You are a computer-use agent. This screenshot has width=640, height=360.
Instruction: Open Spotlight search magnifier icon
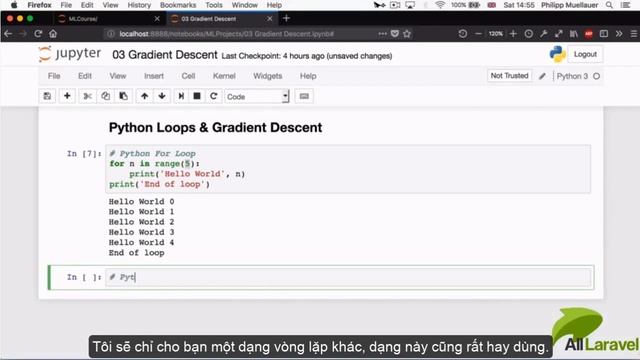click(x=609, y=5)
